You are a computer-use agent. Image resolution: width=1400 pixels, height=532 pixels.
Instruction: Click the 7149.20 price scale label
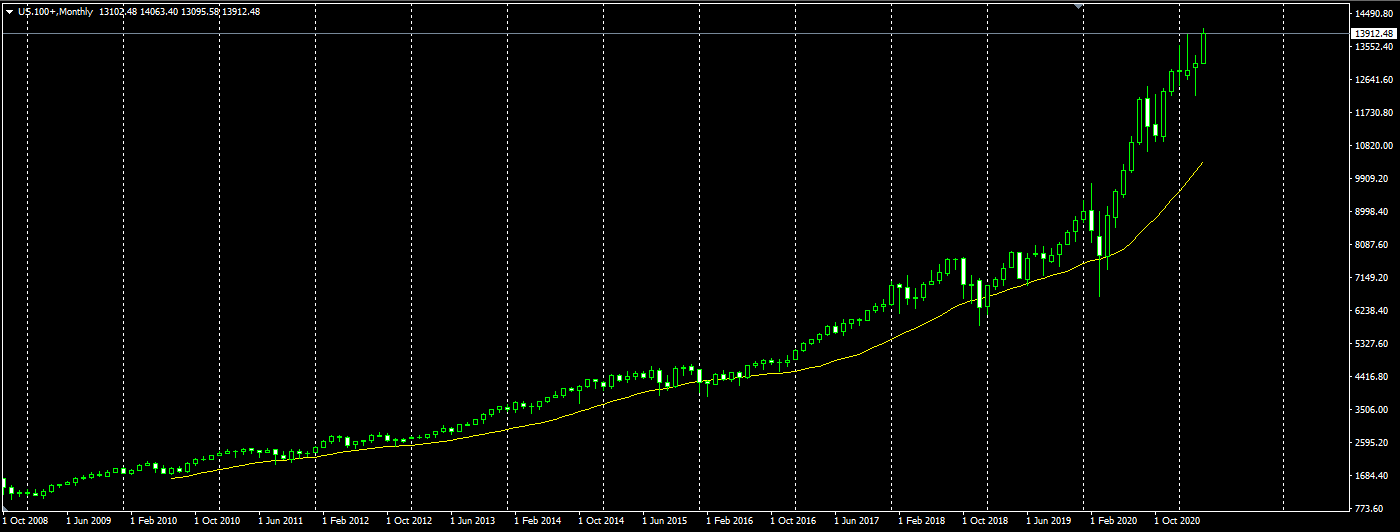pos(1373,278)
